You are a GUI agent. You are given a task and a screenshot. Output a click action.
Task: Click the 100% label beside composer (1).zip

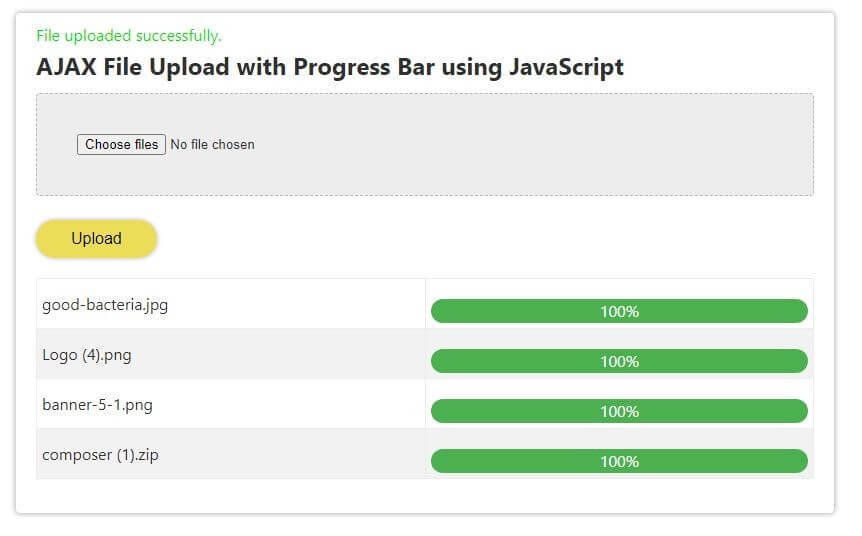click(619, 462)
